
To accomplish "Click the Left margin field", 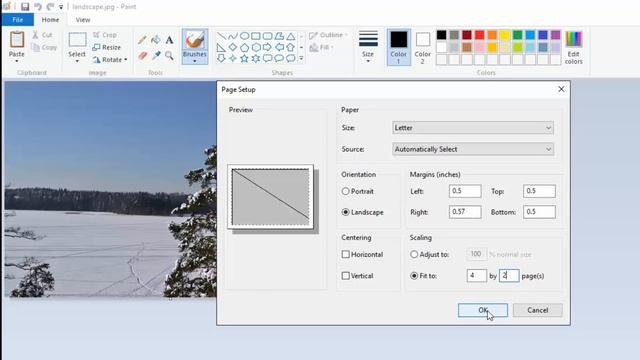I will coord(465,191).
